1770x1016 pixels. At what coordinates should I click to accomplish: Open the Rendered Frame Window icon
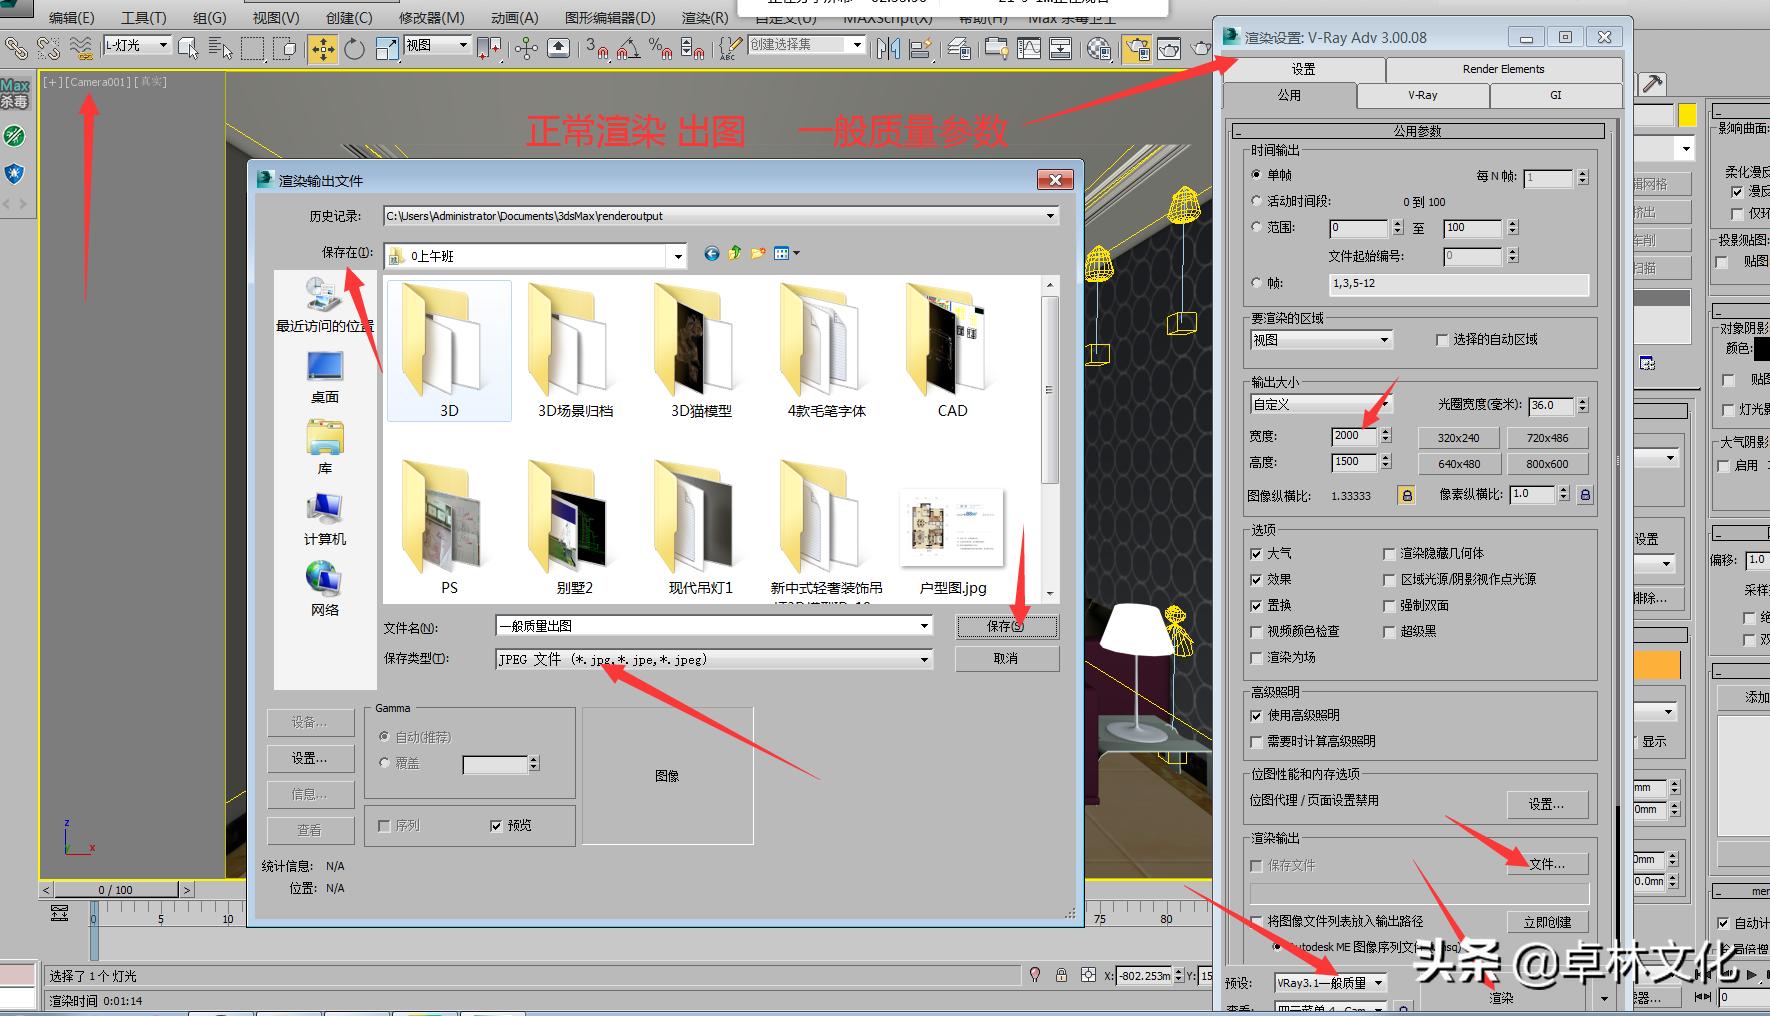[x=1169, y=47]
